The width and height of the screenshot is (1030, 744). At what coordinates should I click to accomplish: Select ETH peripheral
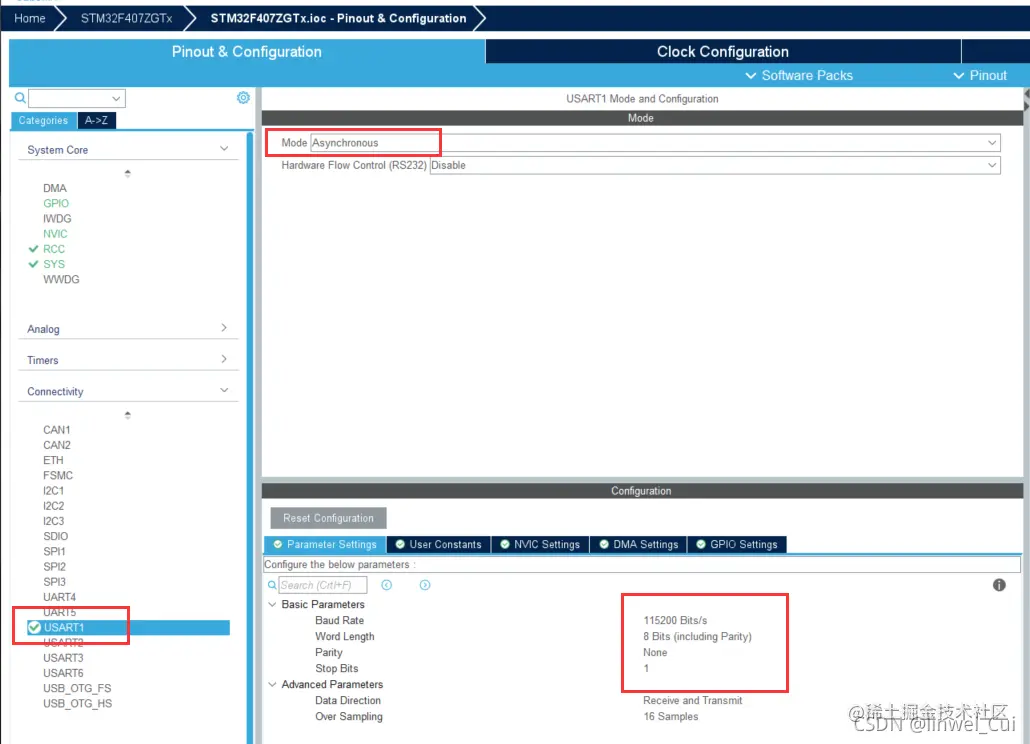point(53,460)
